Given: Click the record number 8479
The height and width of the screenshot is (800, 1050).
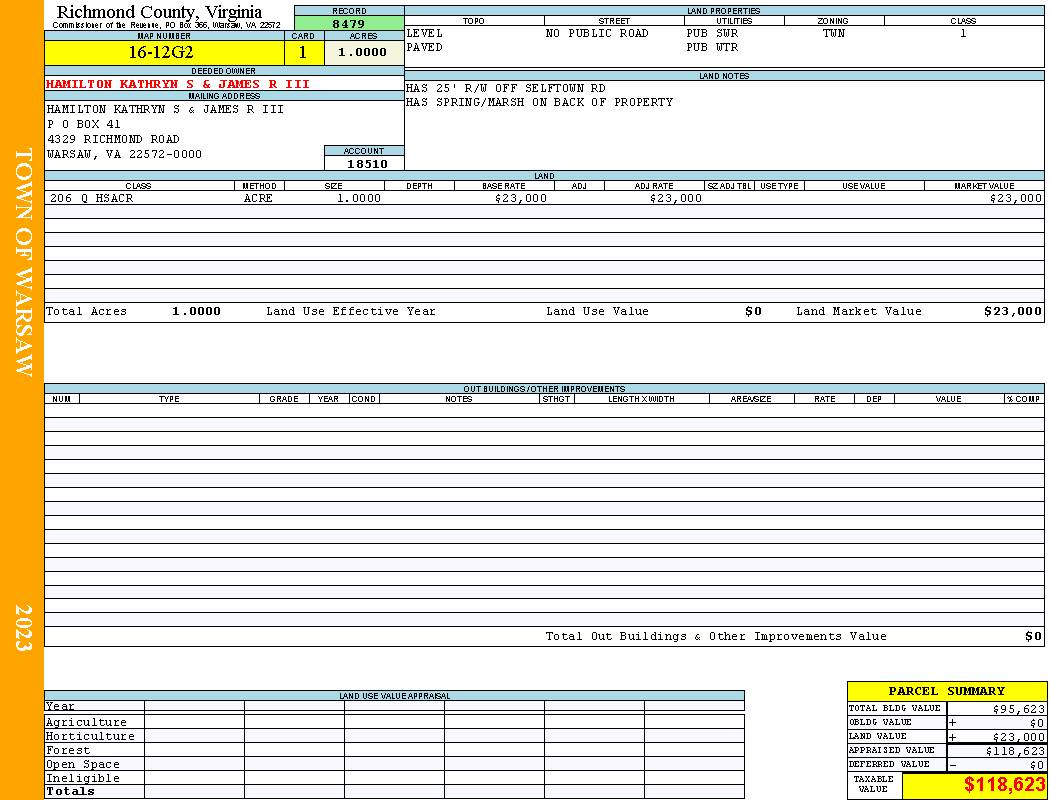Looking at the screenshot, I should click(x=349, y=23).
